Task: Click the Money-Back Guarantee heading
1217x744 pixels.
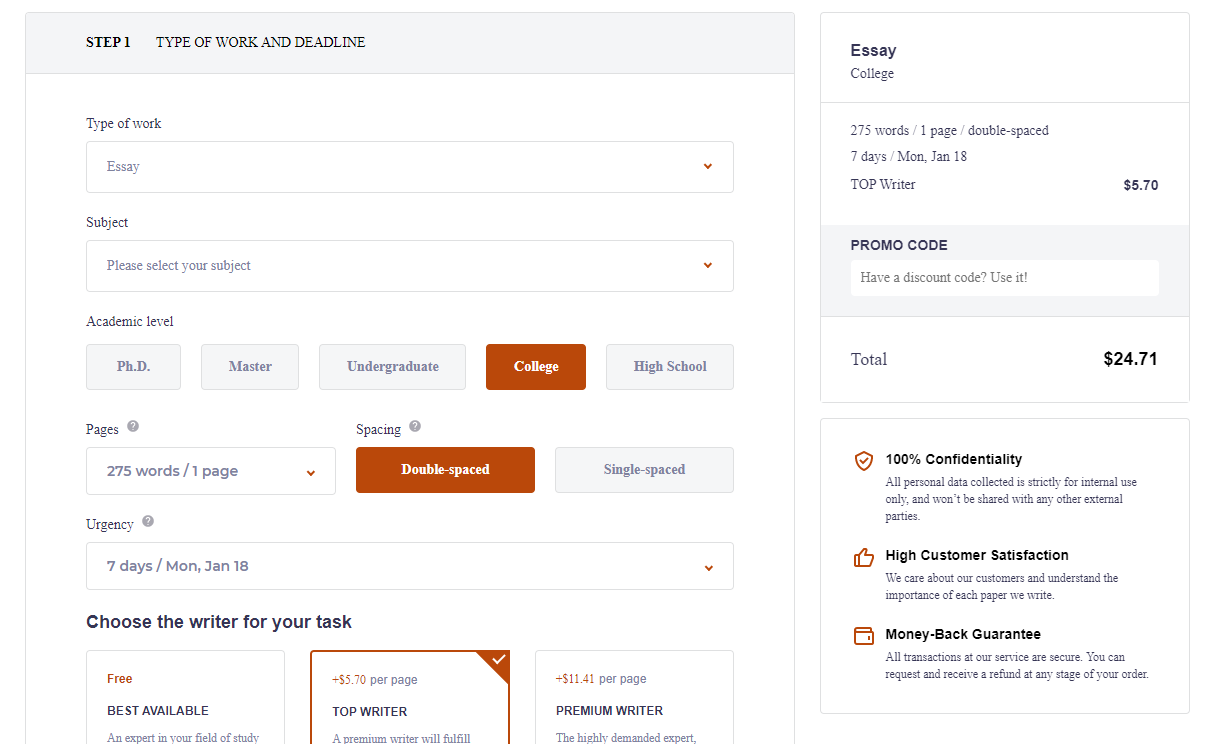Action: point(963,634)
